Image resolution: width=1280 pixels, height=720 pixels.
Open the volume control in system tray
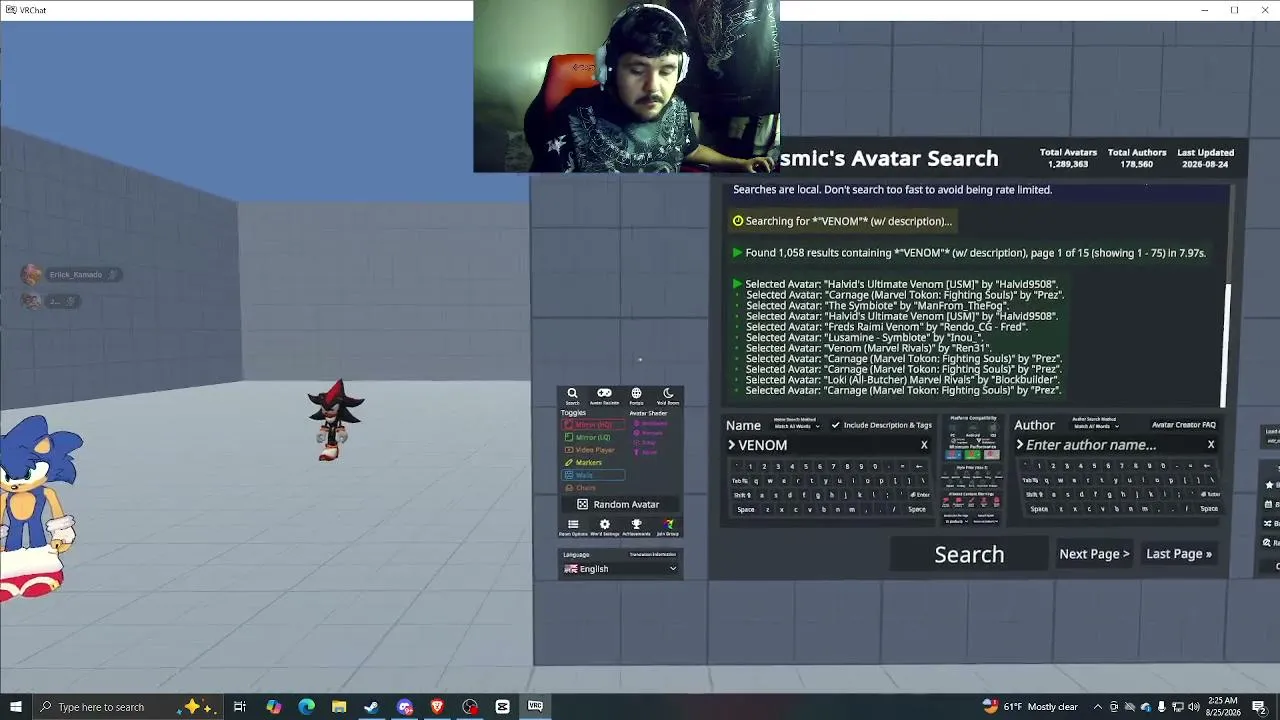(x=1193, y=707)
